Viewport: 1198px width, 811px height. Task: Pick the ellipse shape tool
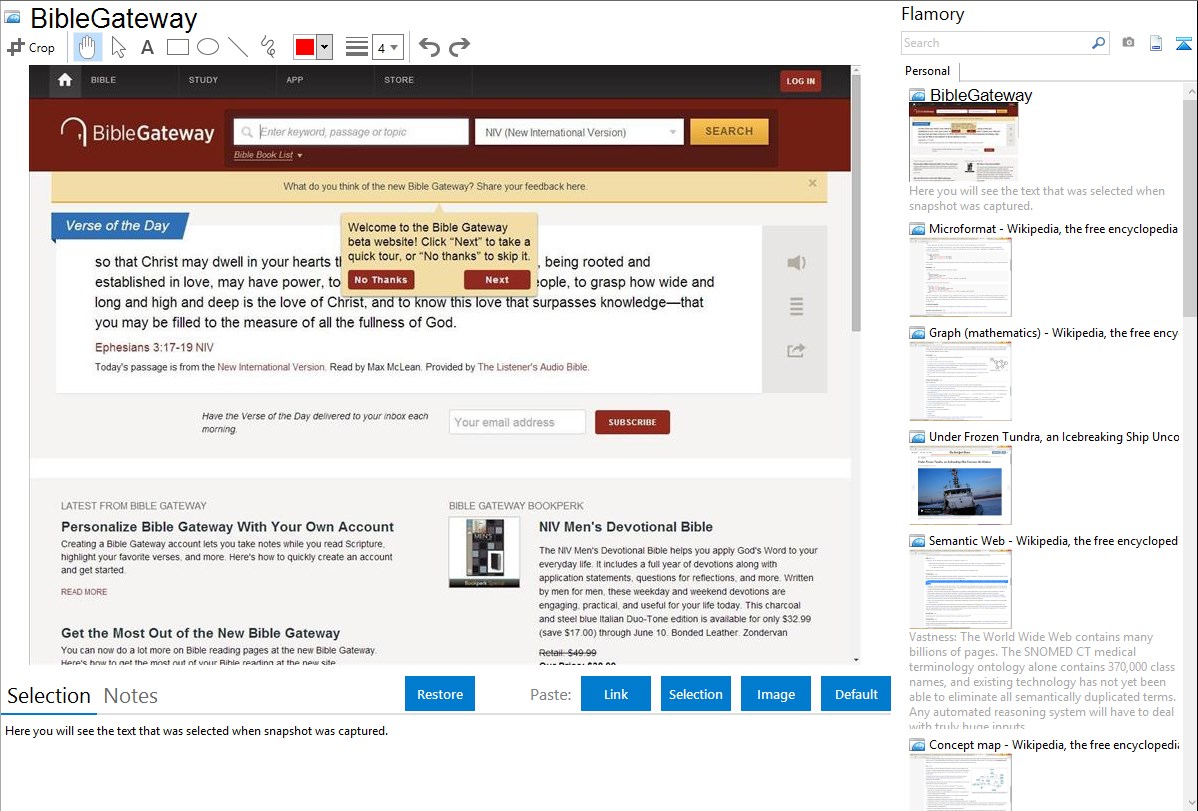(208, 47)
